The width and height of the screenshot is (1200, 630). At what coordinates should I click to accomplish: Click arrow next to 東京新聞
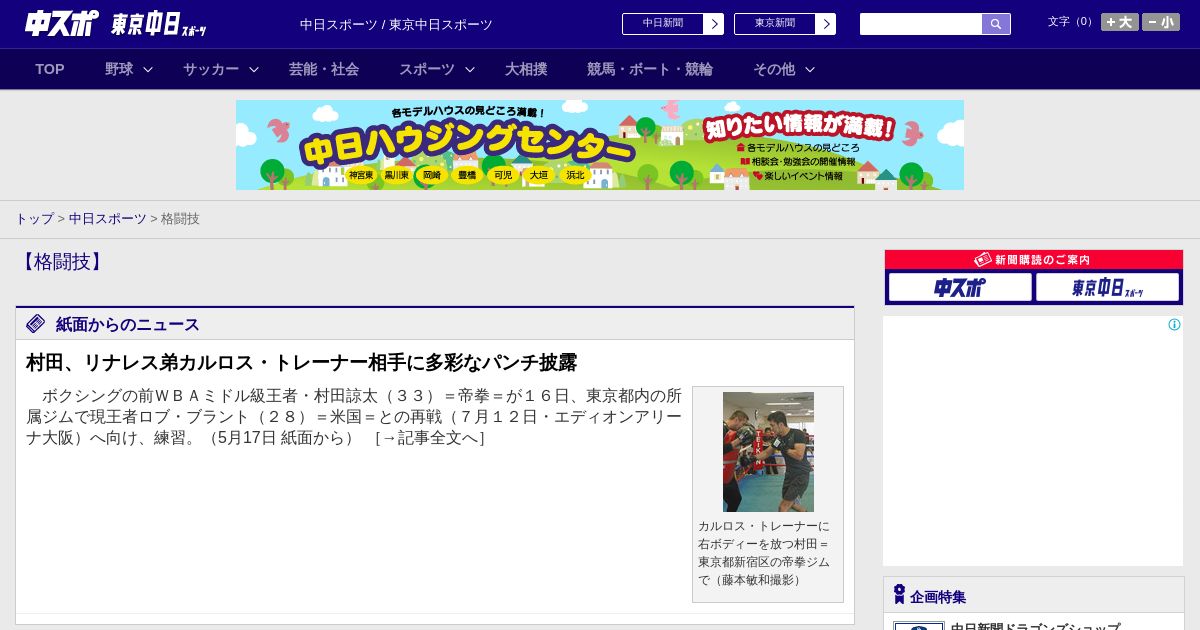(x=825, y=24)
